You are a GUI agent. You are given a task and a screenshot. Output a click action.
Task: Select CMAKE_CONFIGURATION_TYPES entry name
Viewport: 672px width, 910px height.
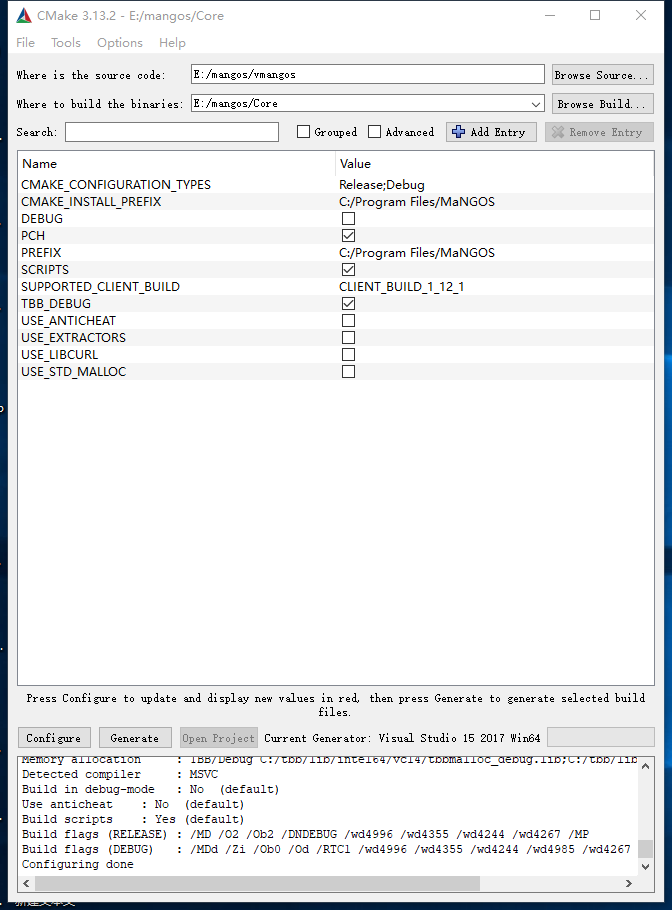pos(116,185)
